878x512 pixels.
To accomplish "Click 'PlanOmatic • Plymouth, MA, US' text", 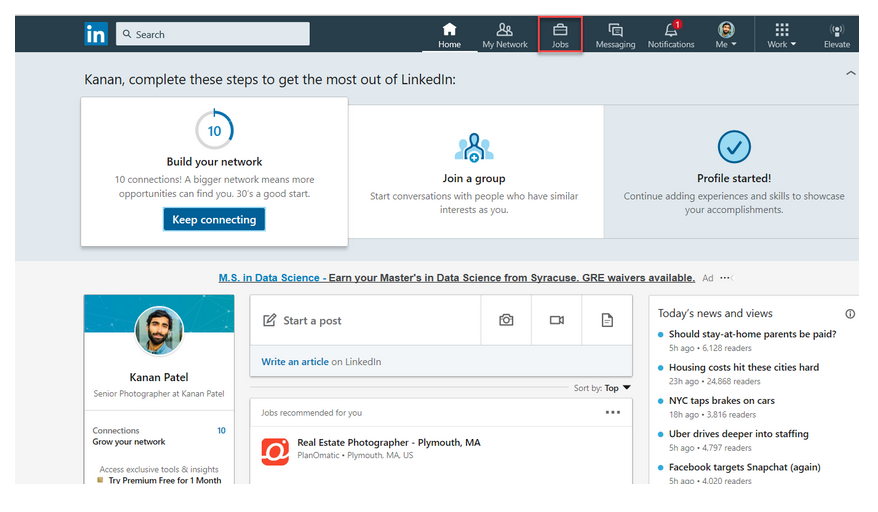I will click(355, 455).
